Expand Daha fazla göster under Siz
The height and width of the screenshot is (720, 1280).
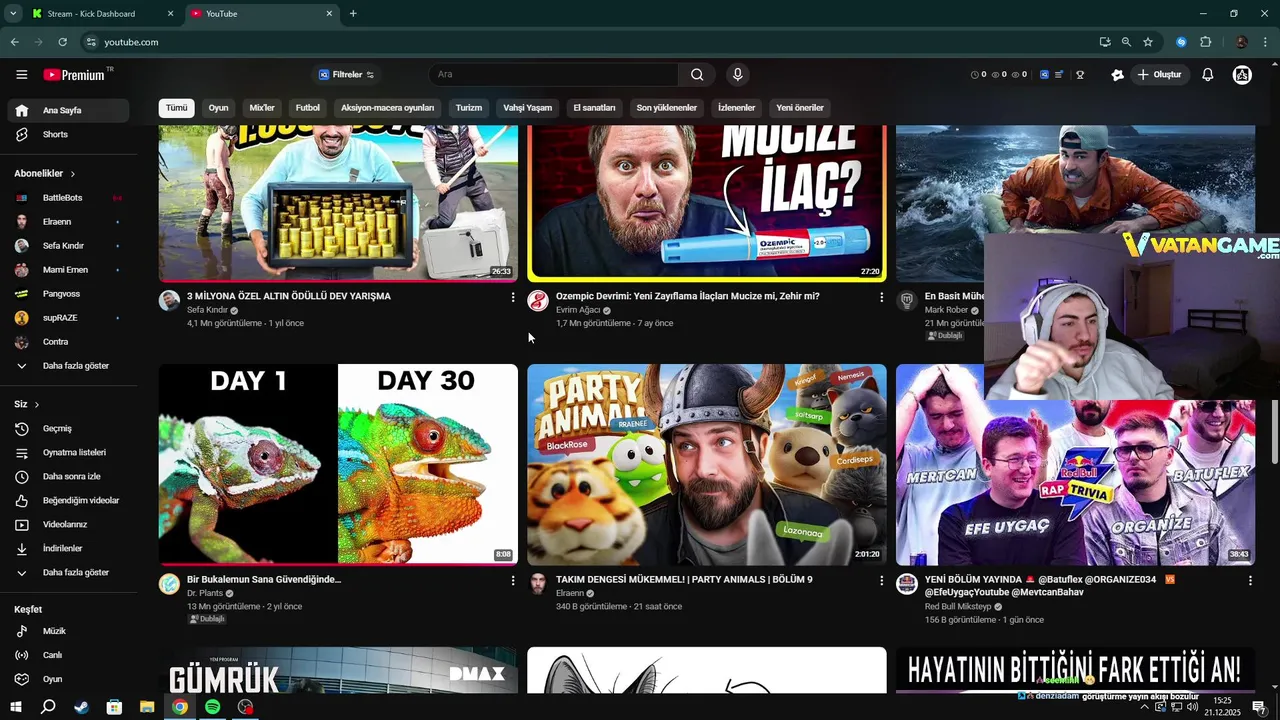point(70,572)
